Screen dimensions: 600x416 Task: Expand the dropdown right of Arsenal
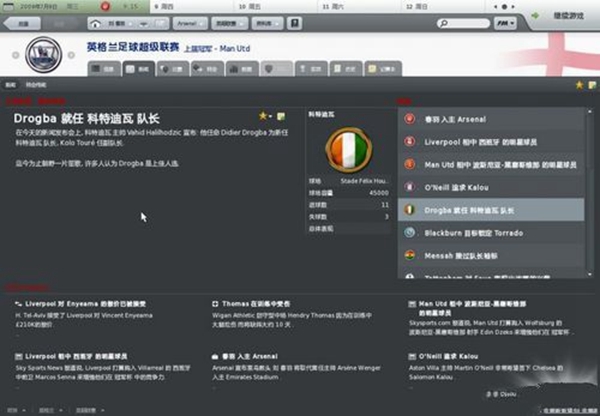(x=229, y=23)
